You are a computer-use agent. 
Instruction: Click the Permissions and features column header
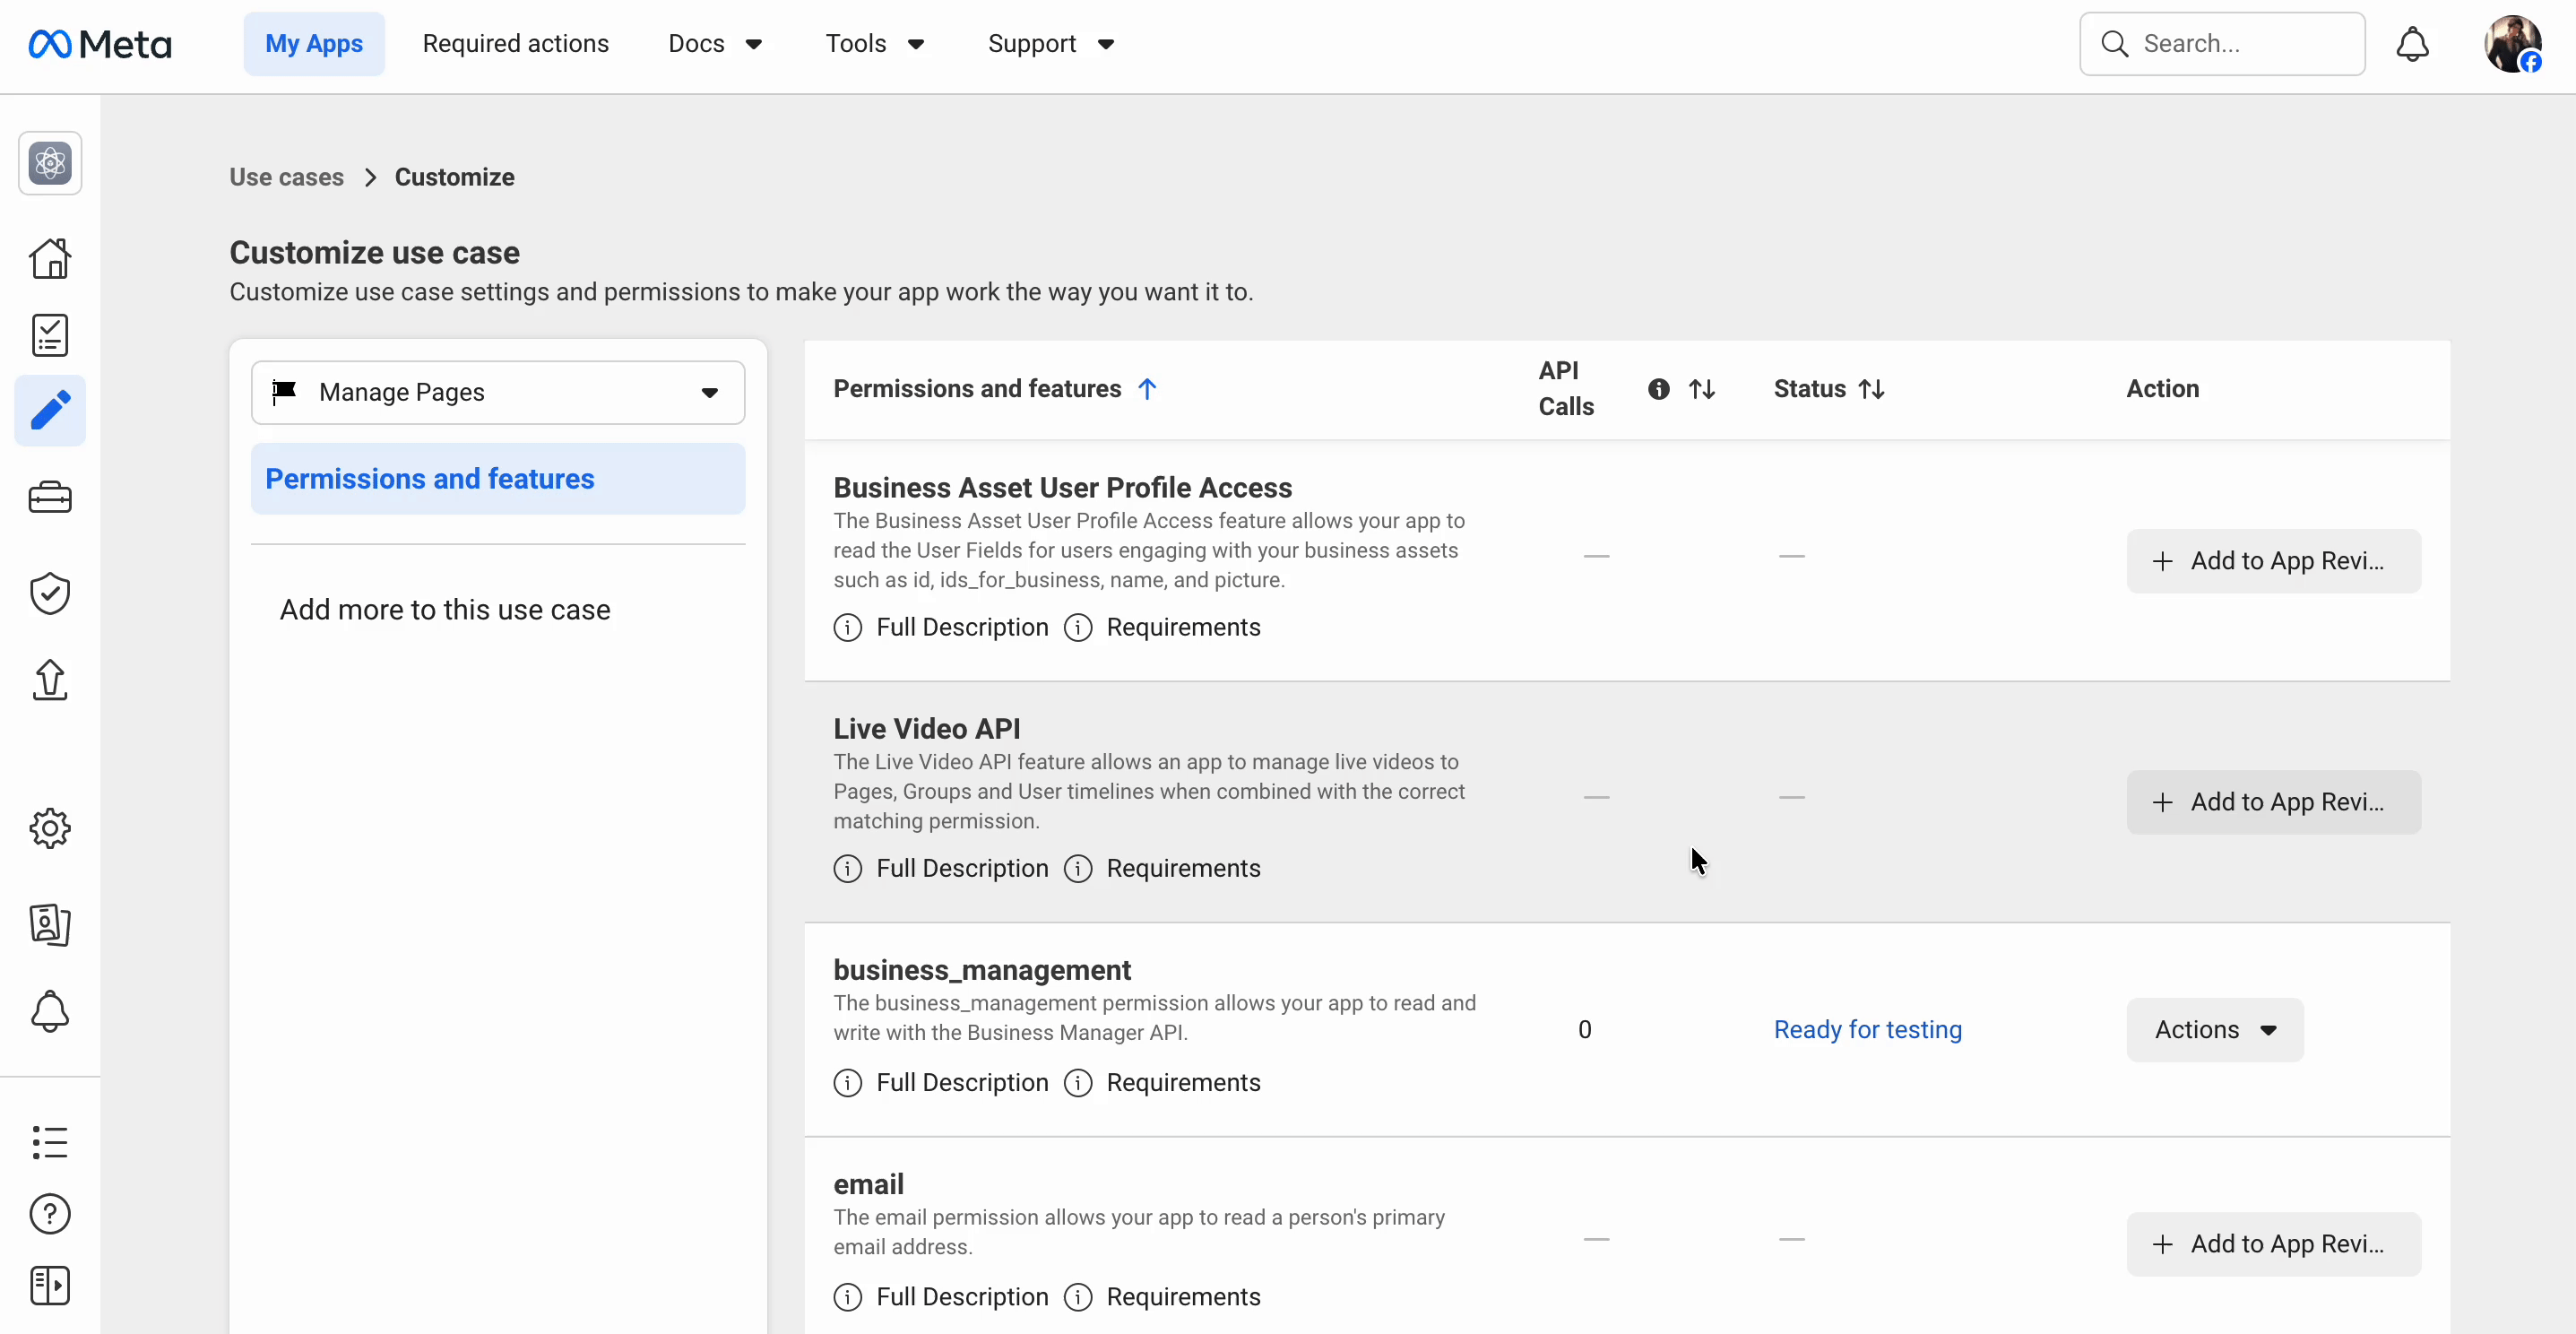point(977,389)
